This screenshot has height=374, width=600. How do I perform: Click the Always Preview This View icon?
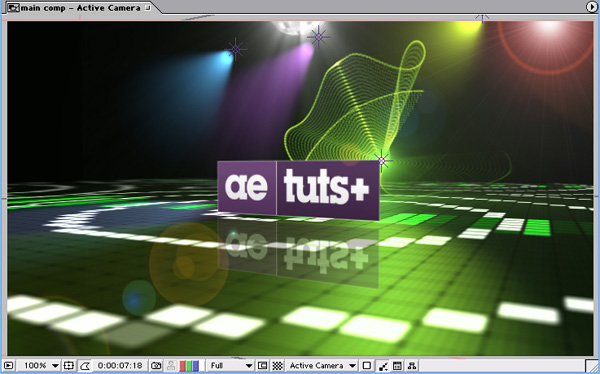pyautogui.click(x=8, y=366)
